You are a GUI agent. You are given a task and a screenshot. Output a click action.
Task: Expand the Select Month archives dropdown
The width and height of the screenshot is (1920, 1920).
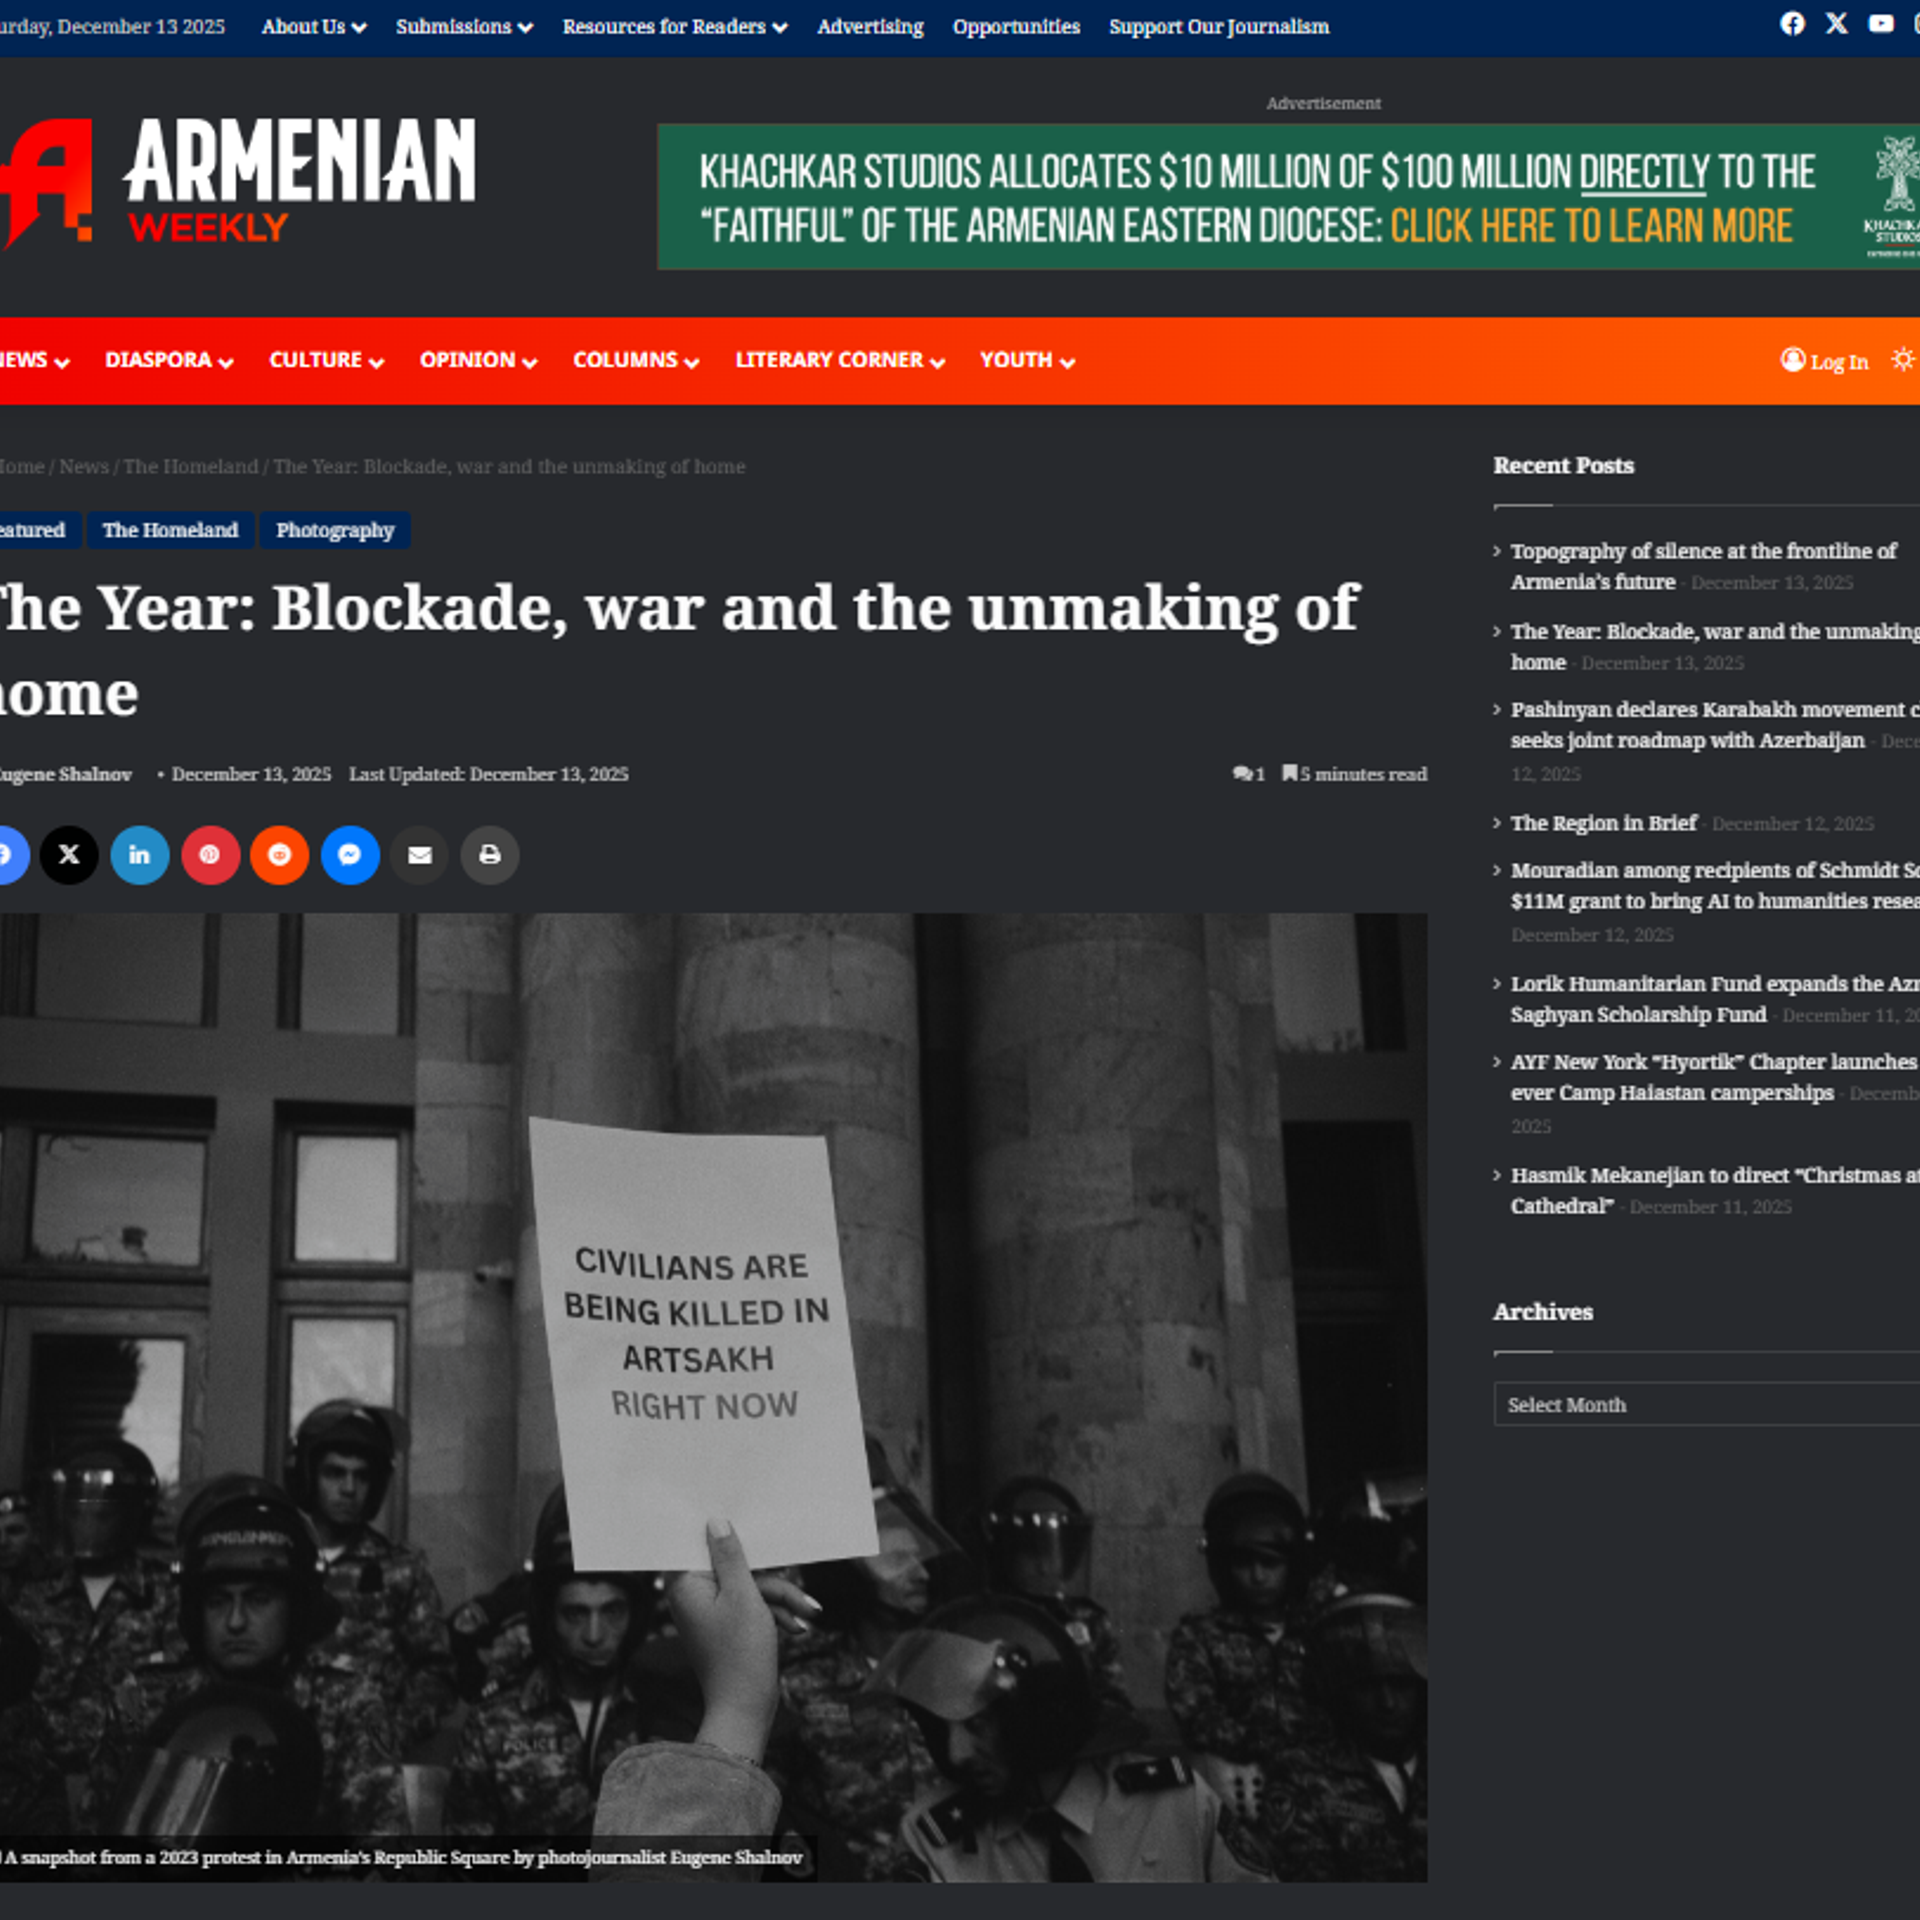(1706, 1404)
